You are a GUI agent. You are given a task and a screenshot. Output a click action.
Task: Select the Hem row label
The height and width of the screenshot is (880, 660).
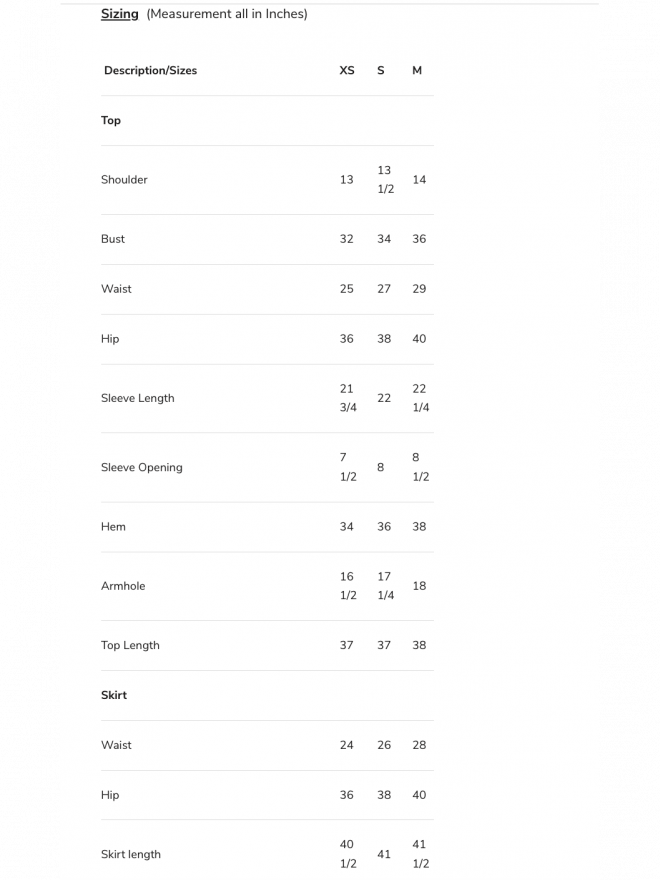(113, 527)
